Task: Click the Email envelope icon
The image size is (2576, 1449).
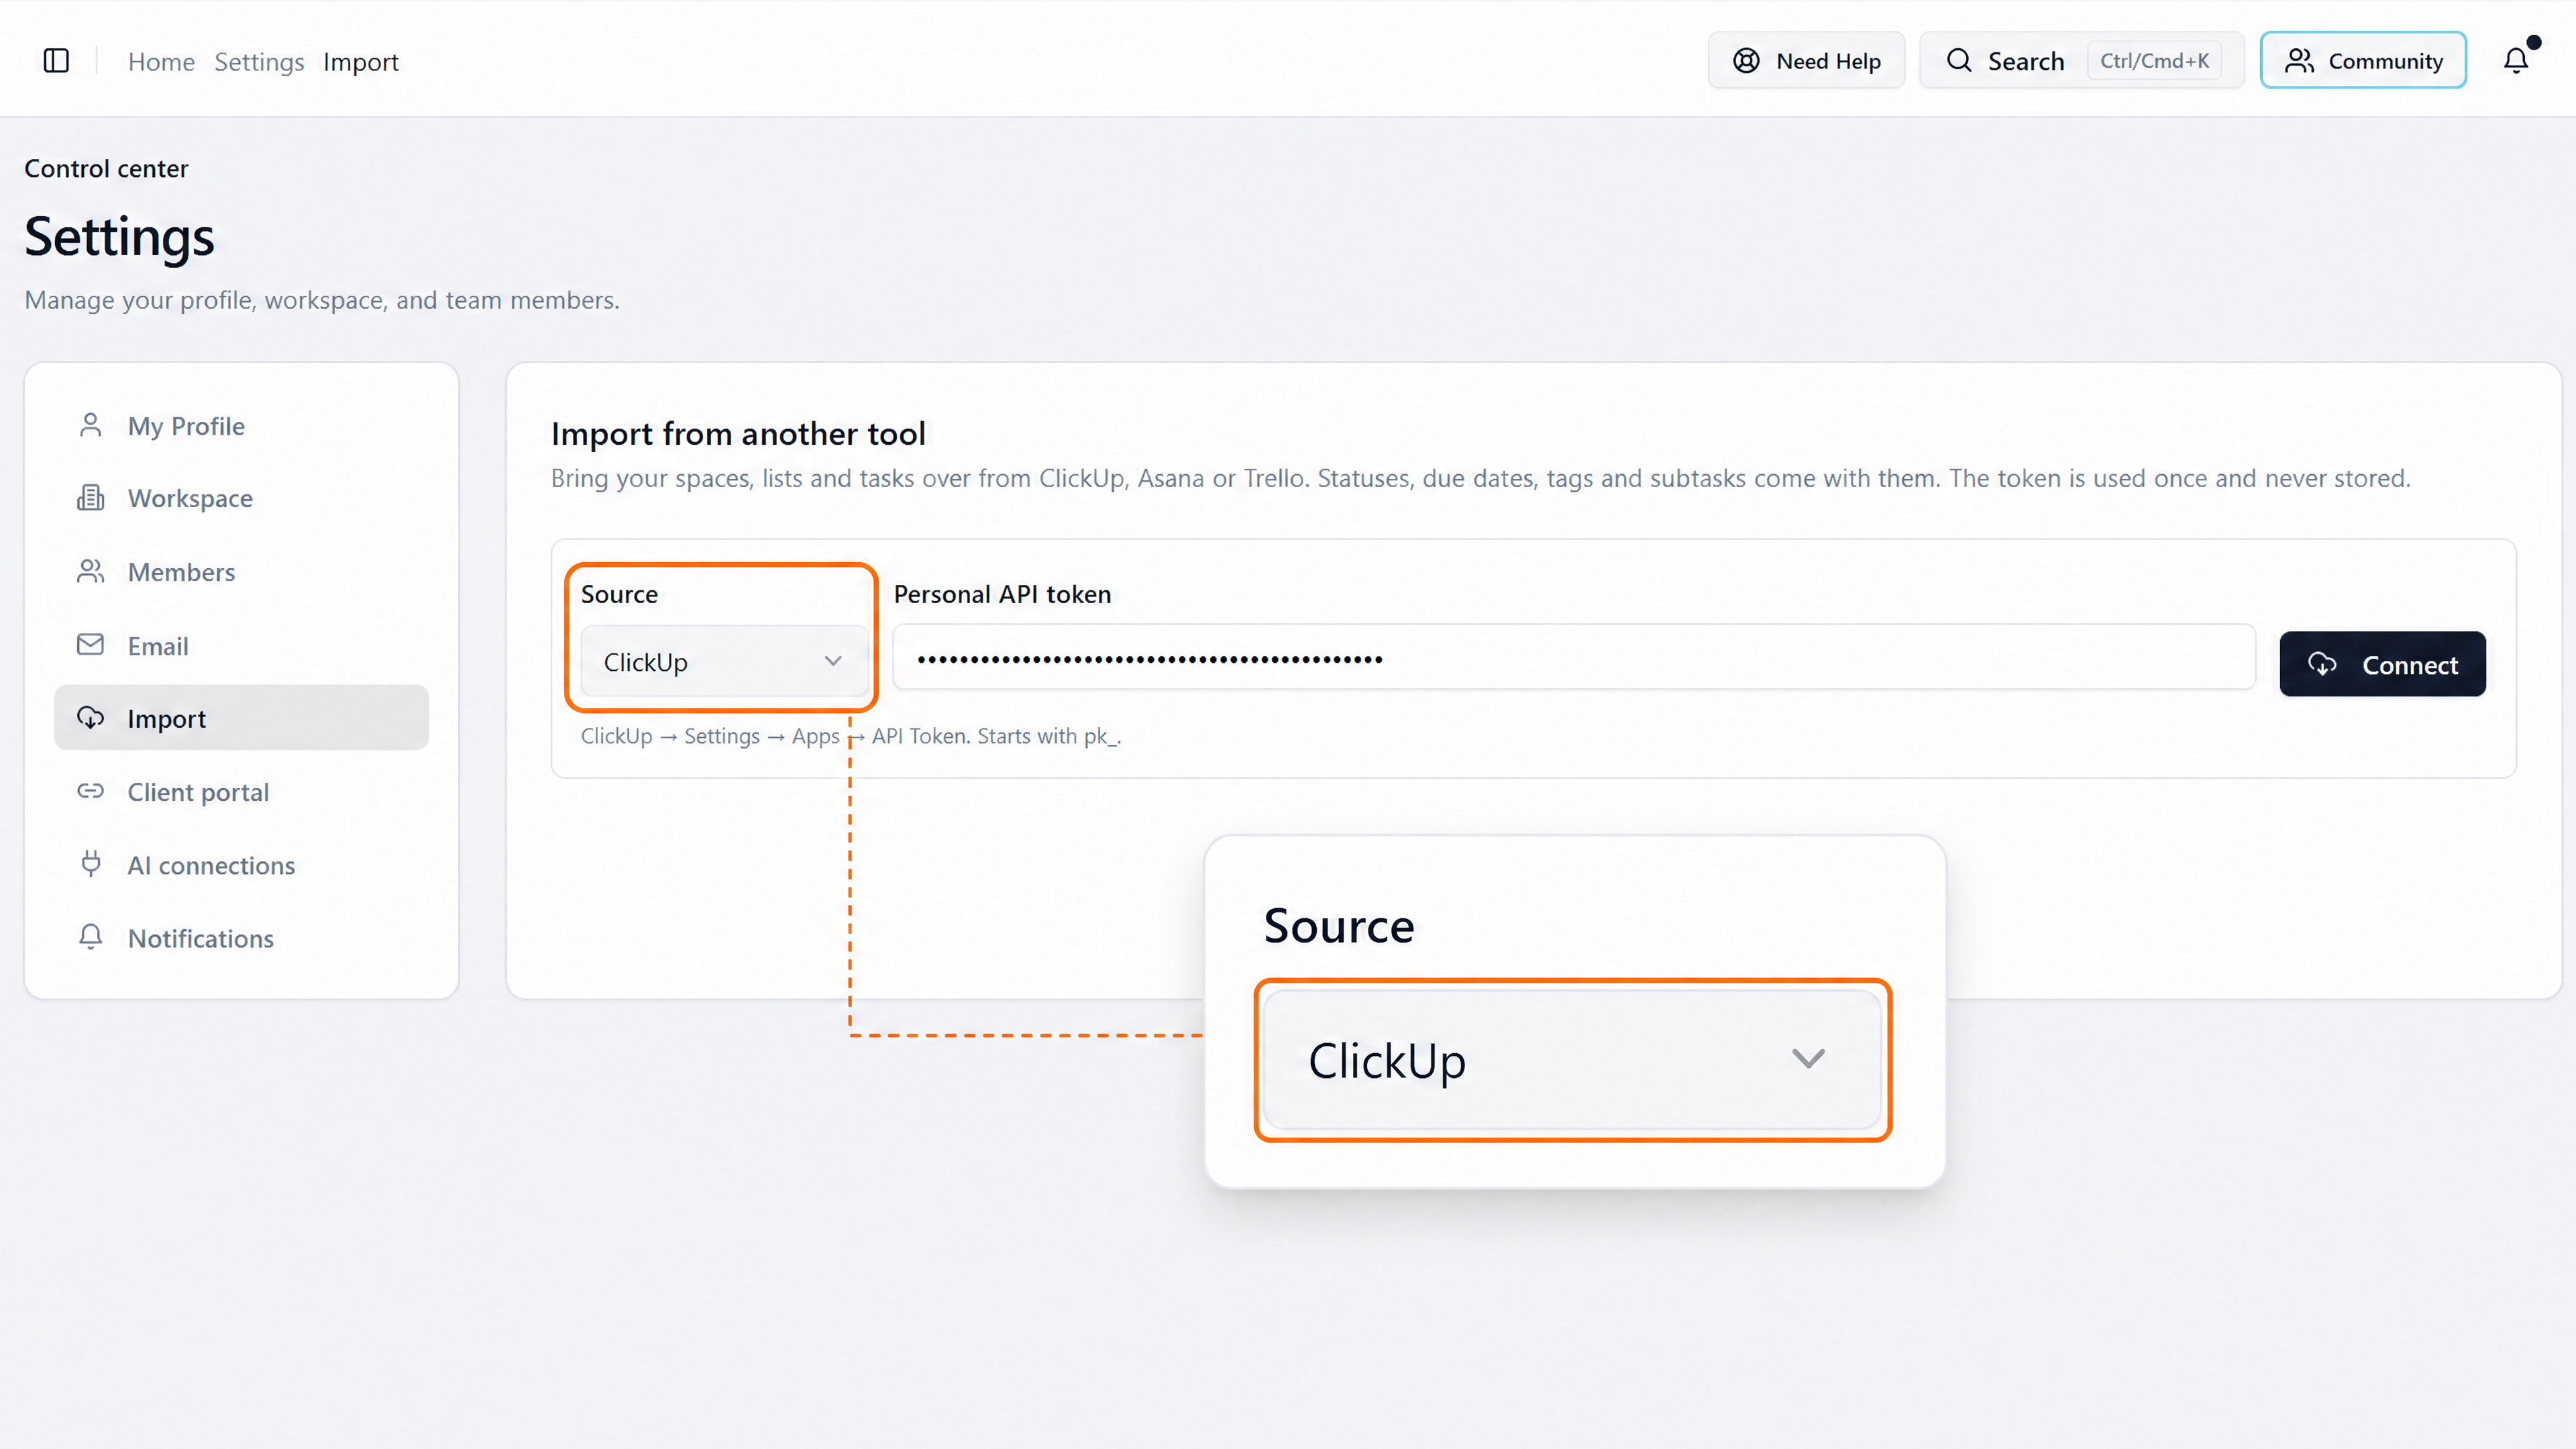Action: pyautogui.click(x=90, y=644)
